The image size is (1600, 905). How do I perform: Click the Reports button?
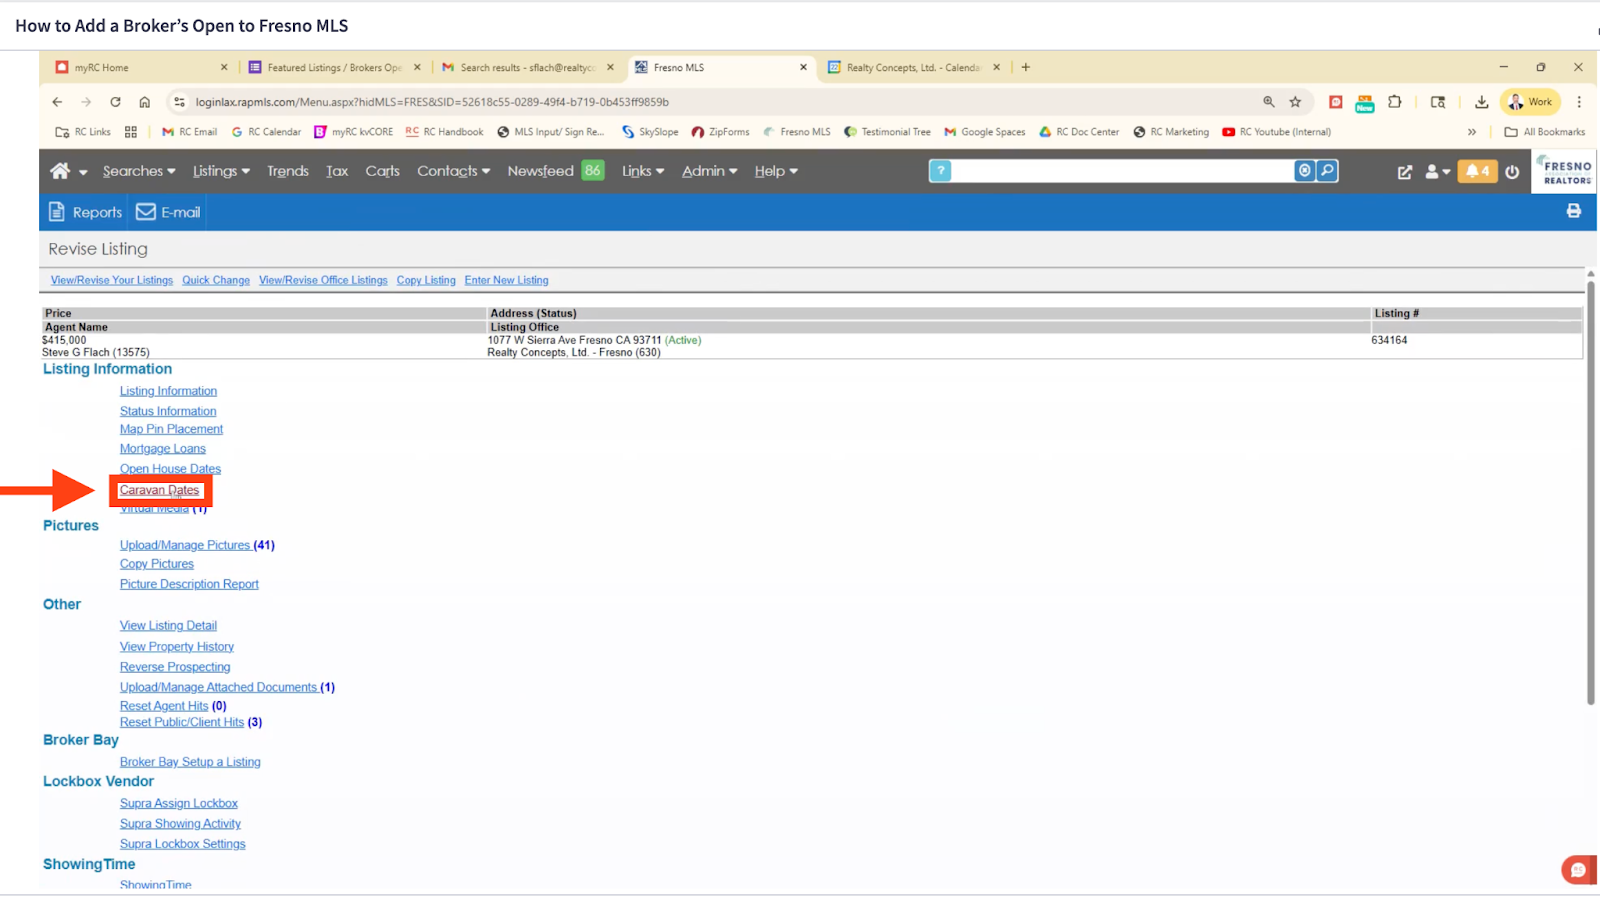coord(86,212)
